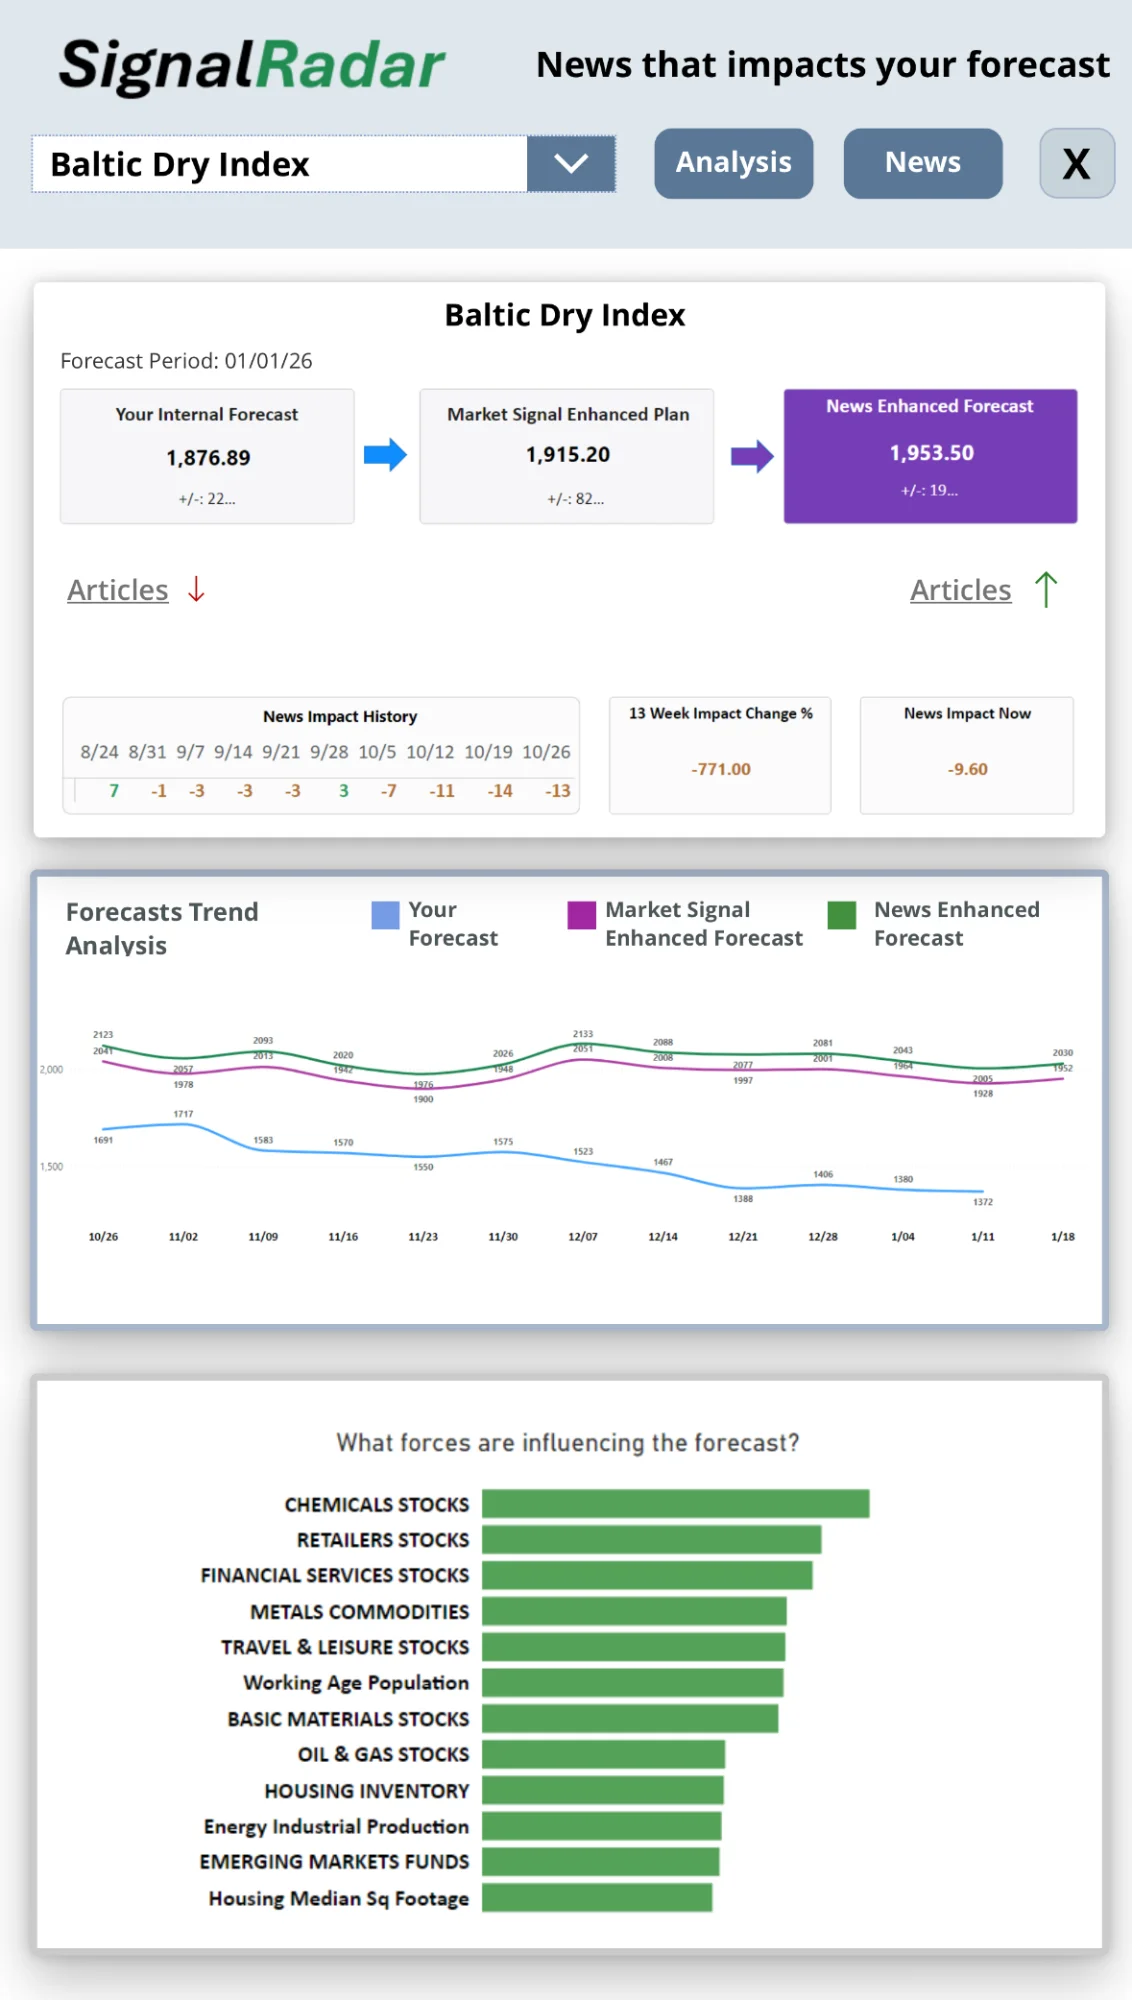
Task: Toggle the green News Enhanced Forecast legend swatch
Action: click(842, 915)
